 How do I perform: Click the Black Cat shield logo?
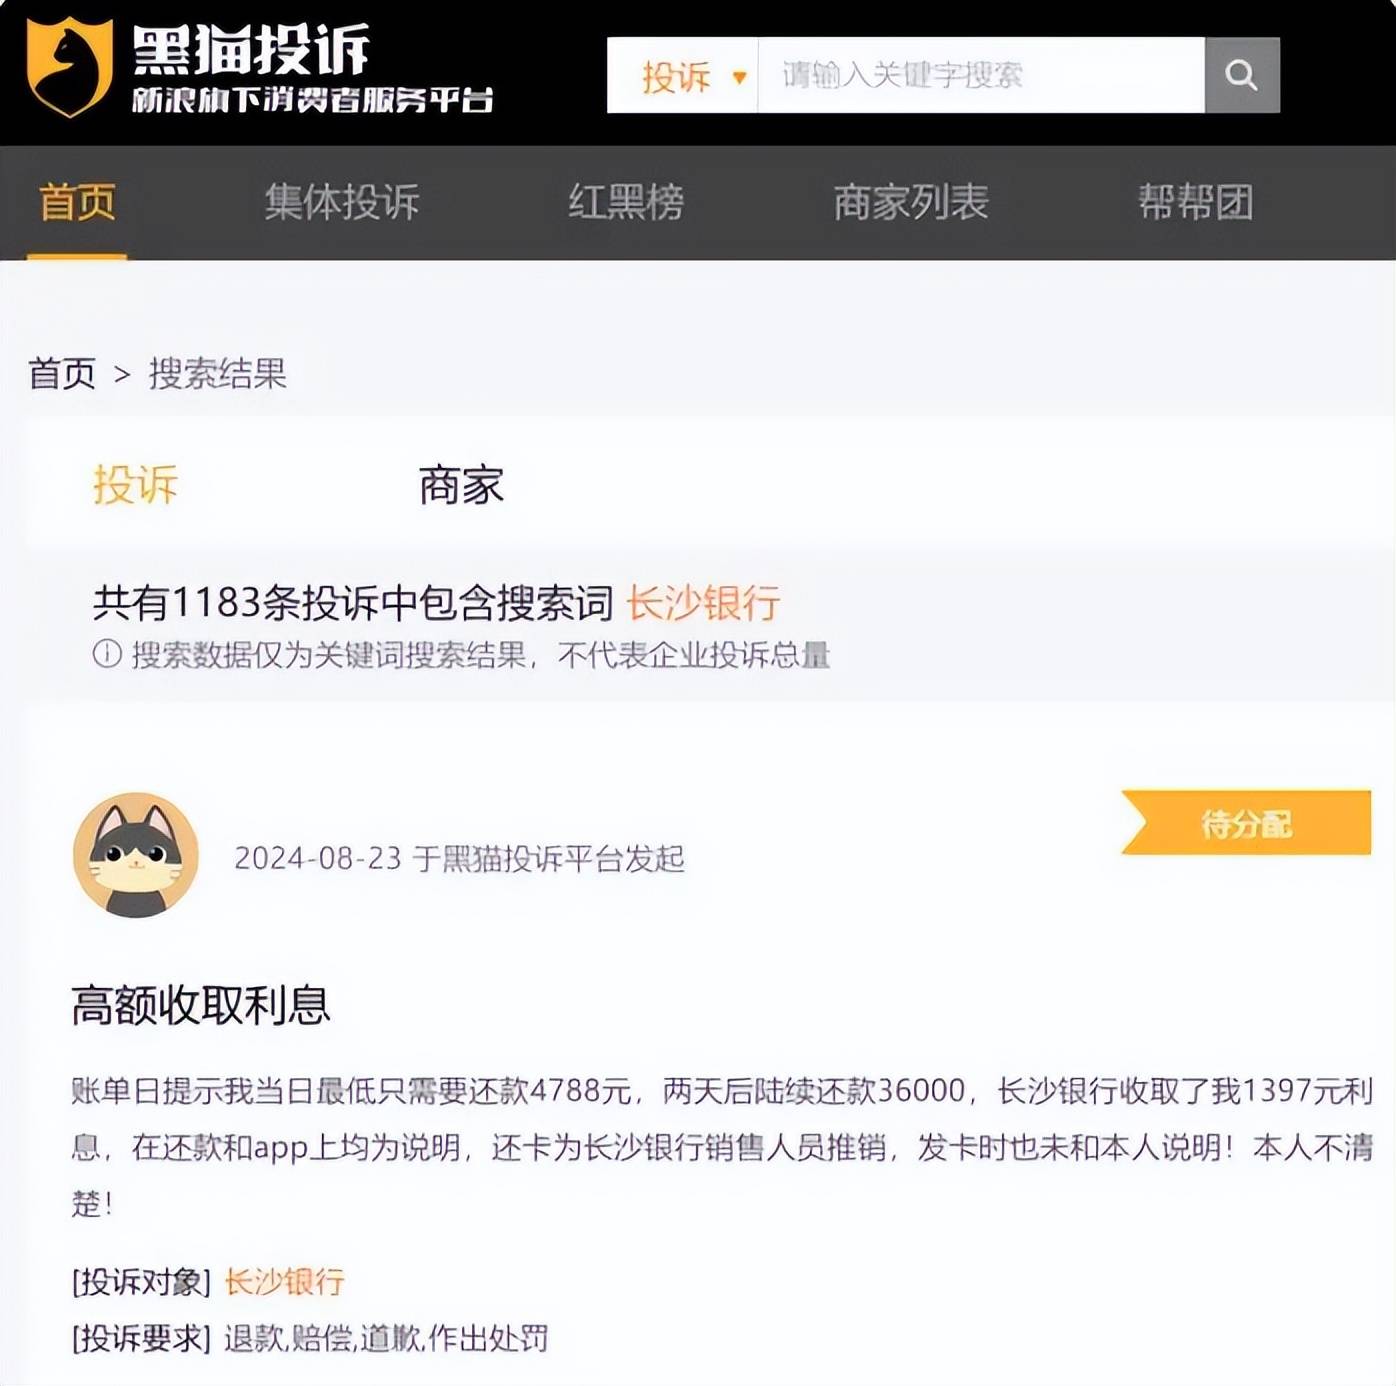point(68,68)
